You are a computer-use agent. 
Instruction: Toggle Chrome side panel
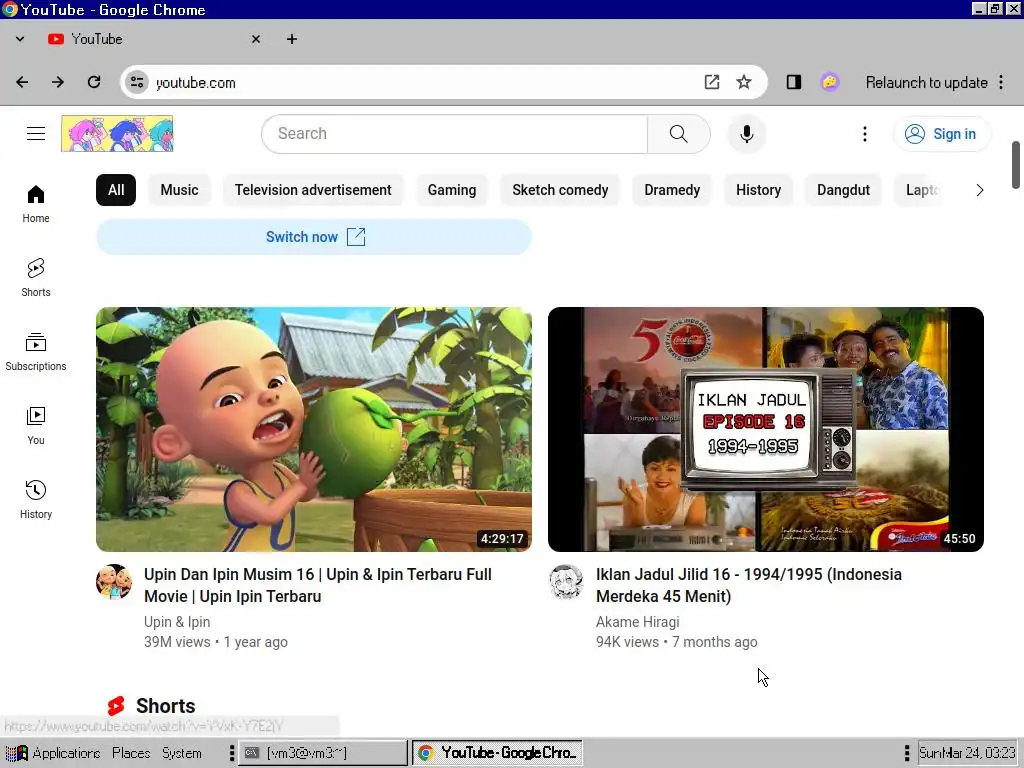(793, 82)
